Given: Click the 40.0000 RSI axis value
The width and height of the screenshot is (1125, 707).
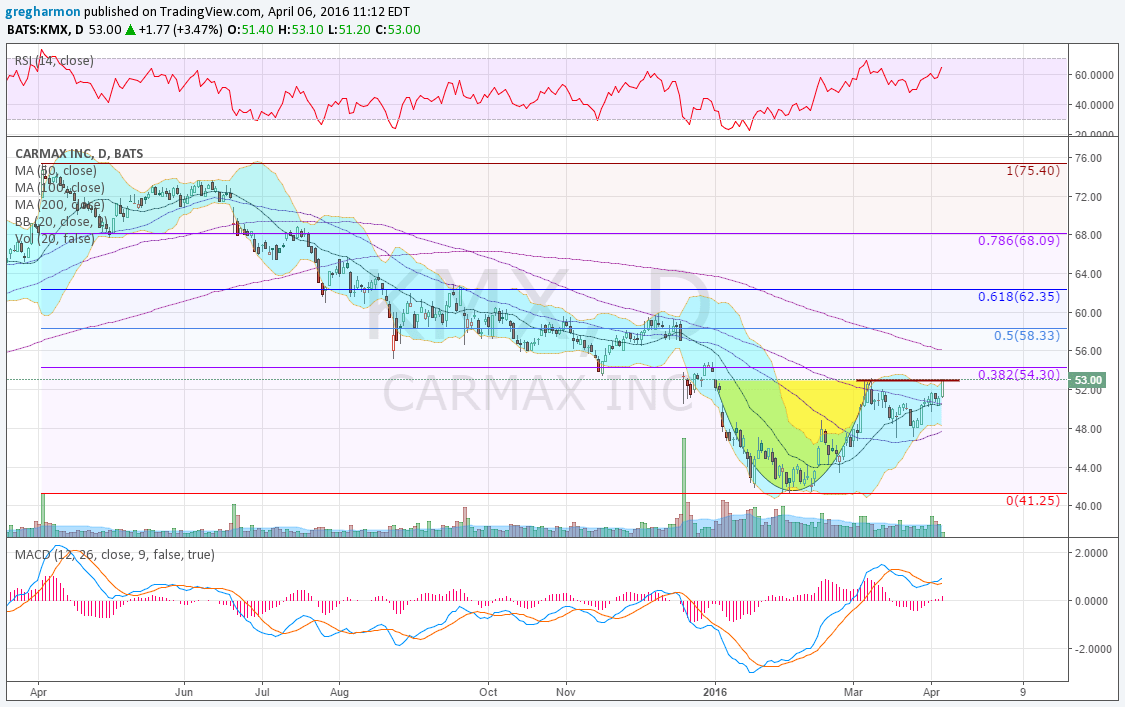Looking at the screenshot, I should click(x=1094, y=105).
